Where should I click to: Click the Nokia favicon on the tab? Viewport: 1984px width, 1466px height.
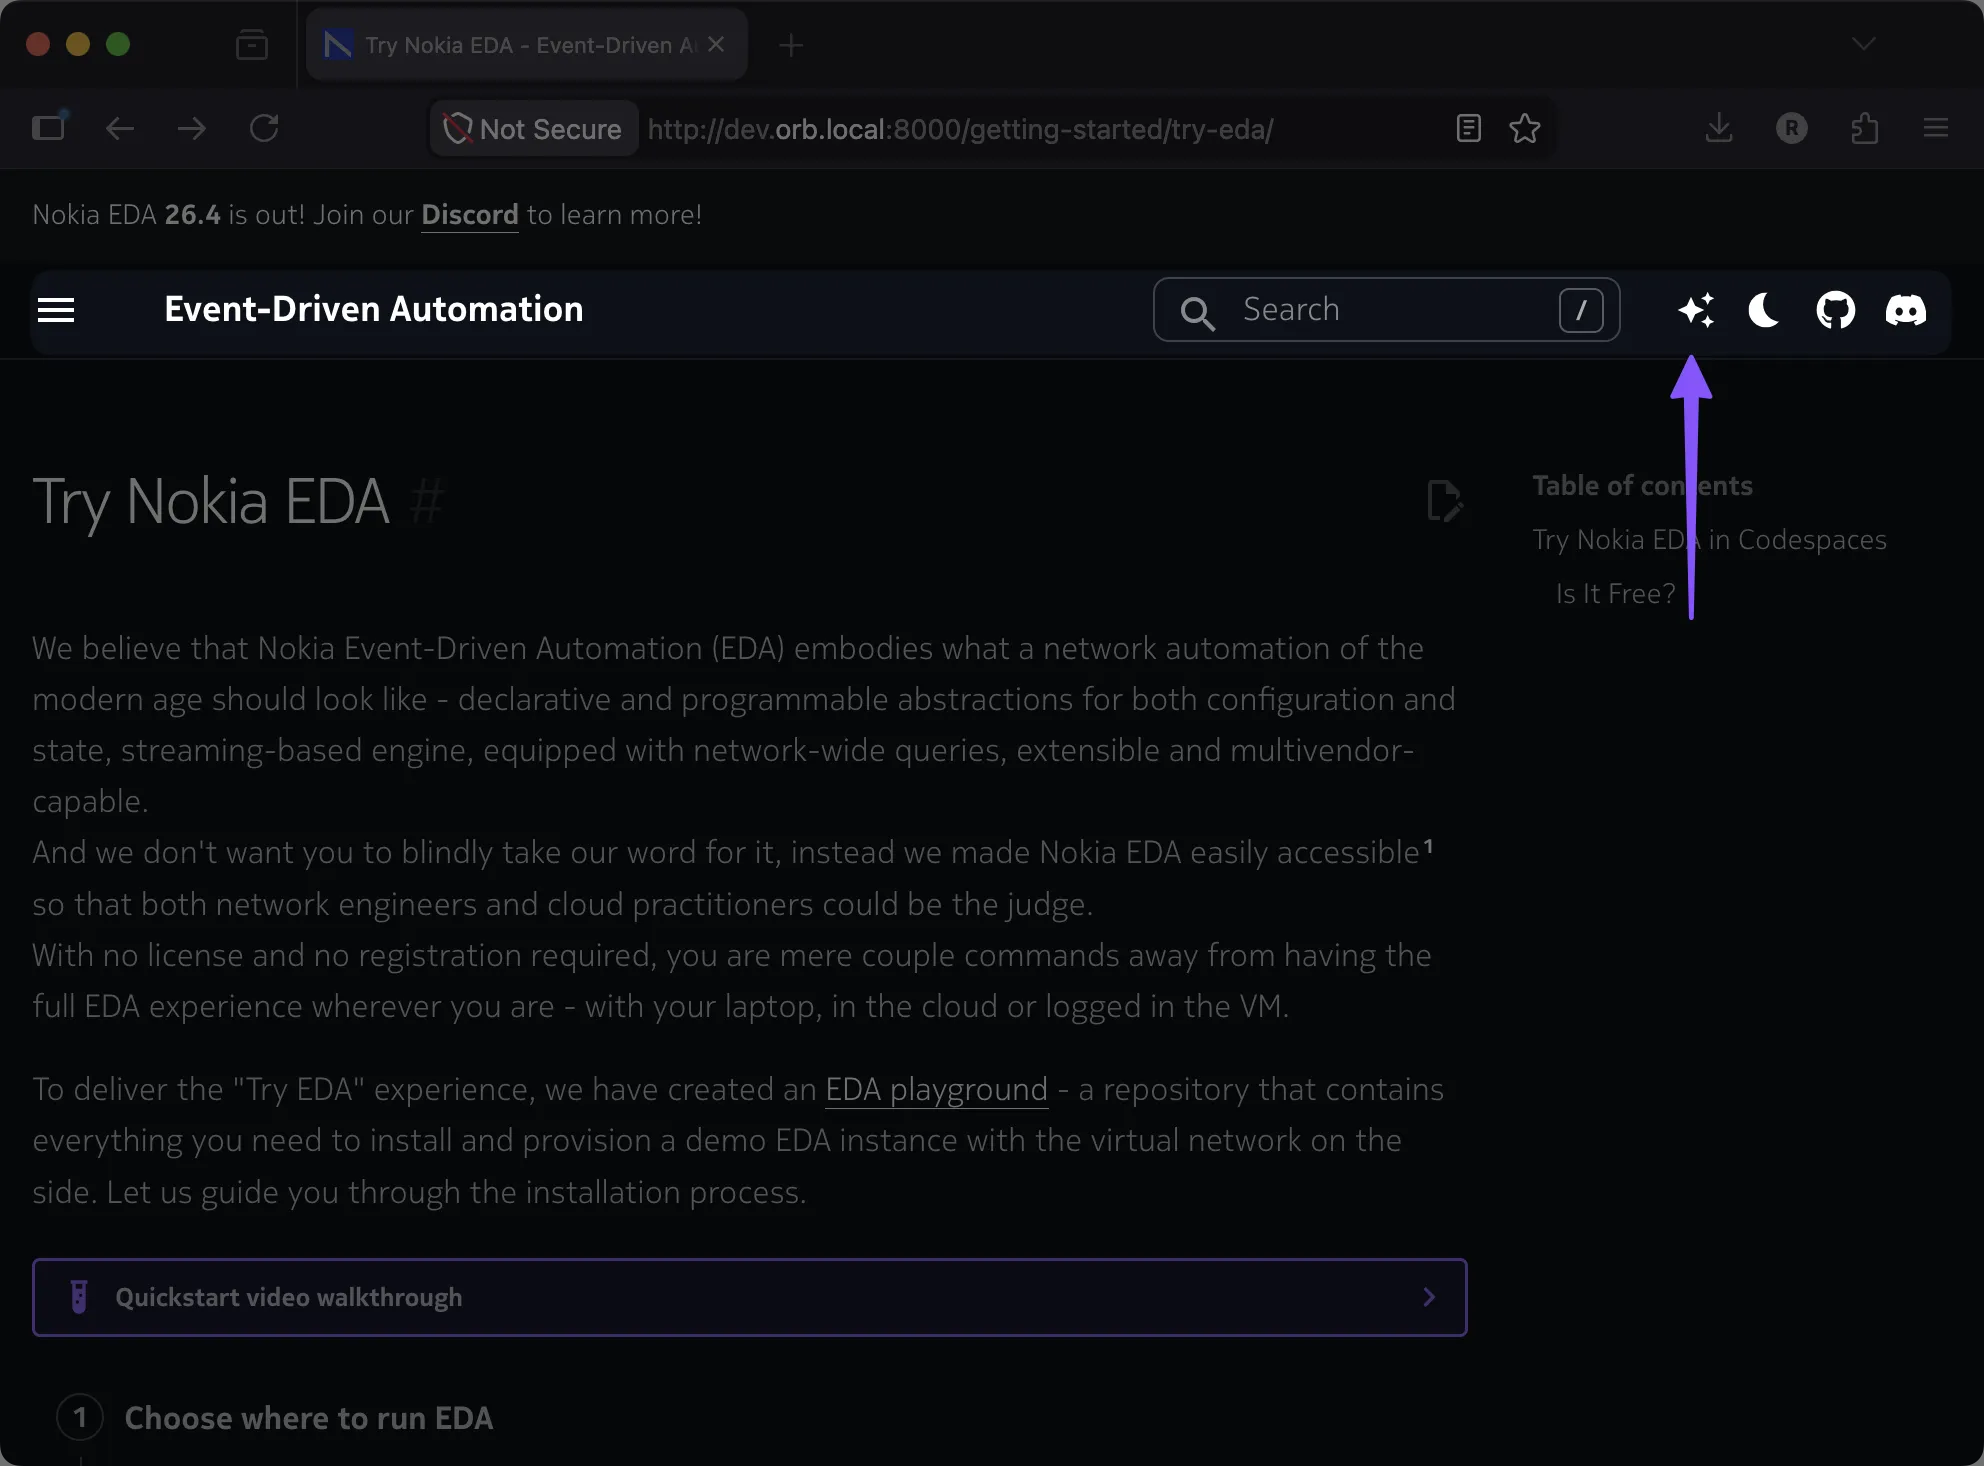[338, 45]
